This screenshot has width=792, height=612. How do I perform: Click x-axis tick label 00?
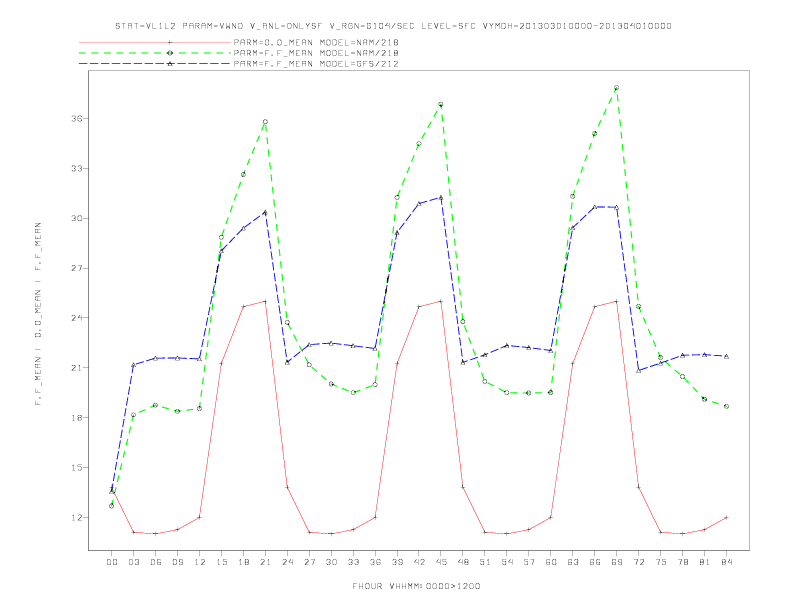[112, 562]
